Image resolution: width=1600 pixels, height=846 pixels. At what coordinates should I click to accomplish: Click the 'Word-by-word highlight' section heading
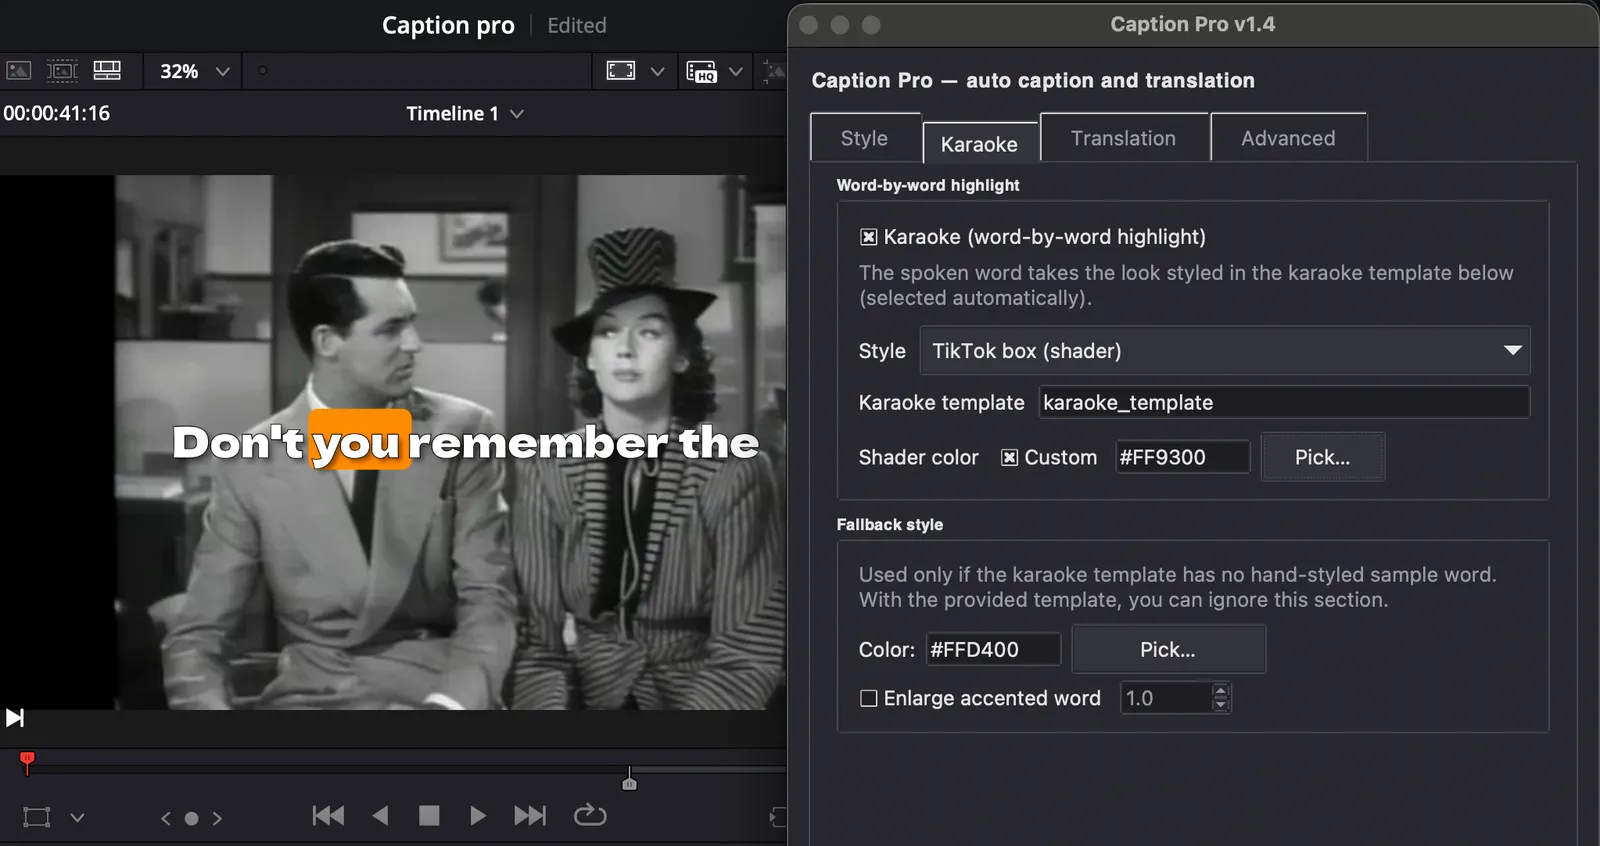pyautogui.click(x=928, y=185)
